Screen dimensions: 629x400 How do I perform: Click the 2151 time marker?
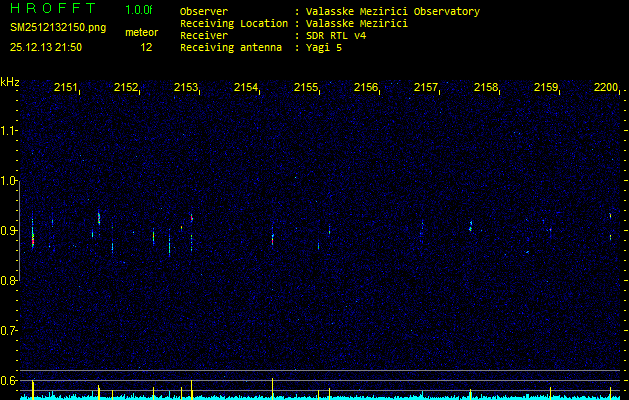coord(66,88)
